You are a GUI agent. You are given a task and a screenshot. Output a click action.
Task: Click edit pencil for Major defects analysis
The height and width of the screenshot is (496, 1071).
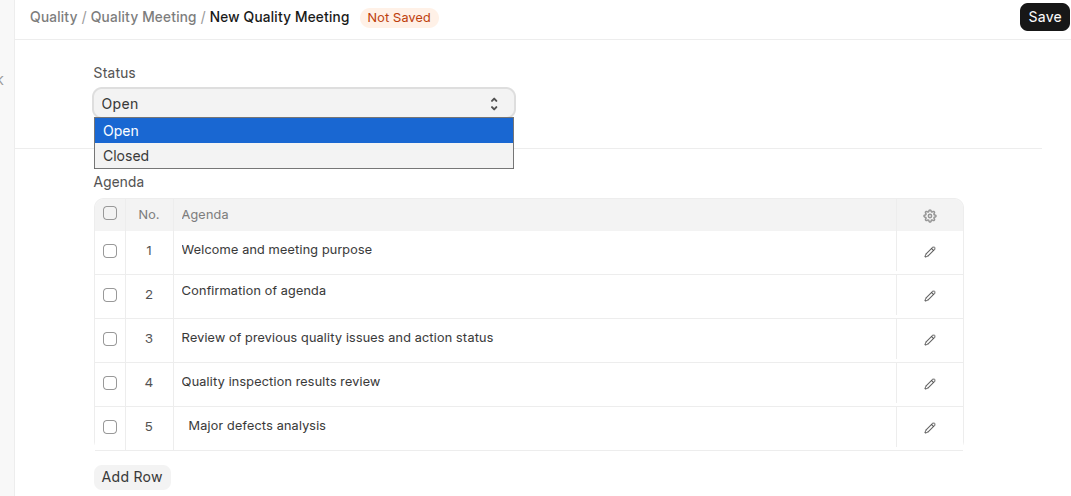(929, 428)
